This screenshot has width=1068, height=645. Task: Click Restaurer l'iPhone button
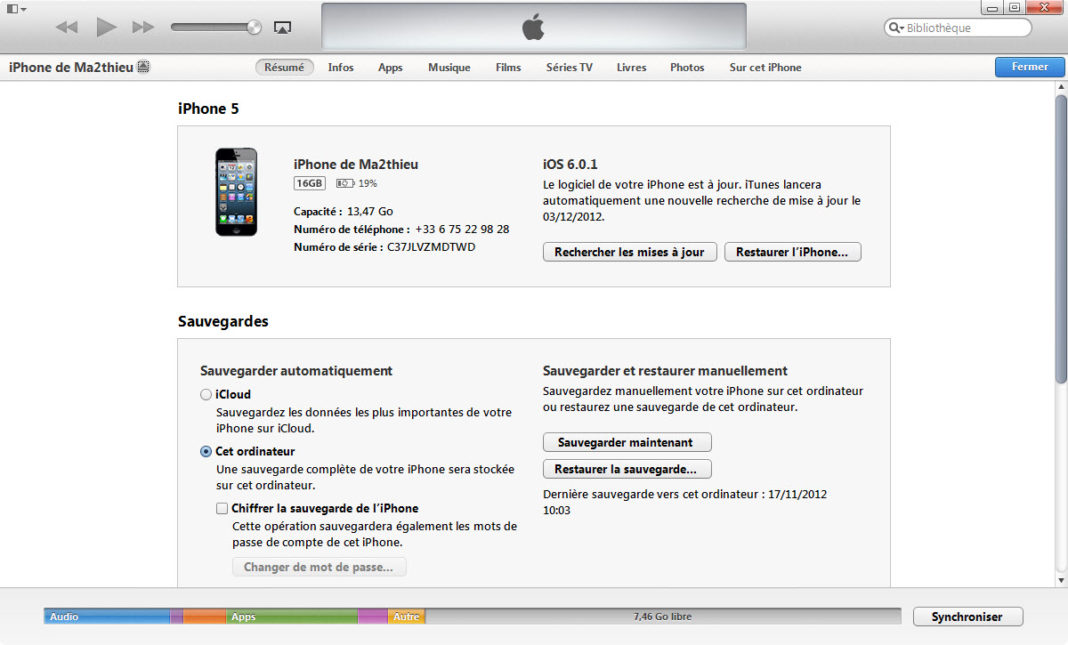[792, 252]
